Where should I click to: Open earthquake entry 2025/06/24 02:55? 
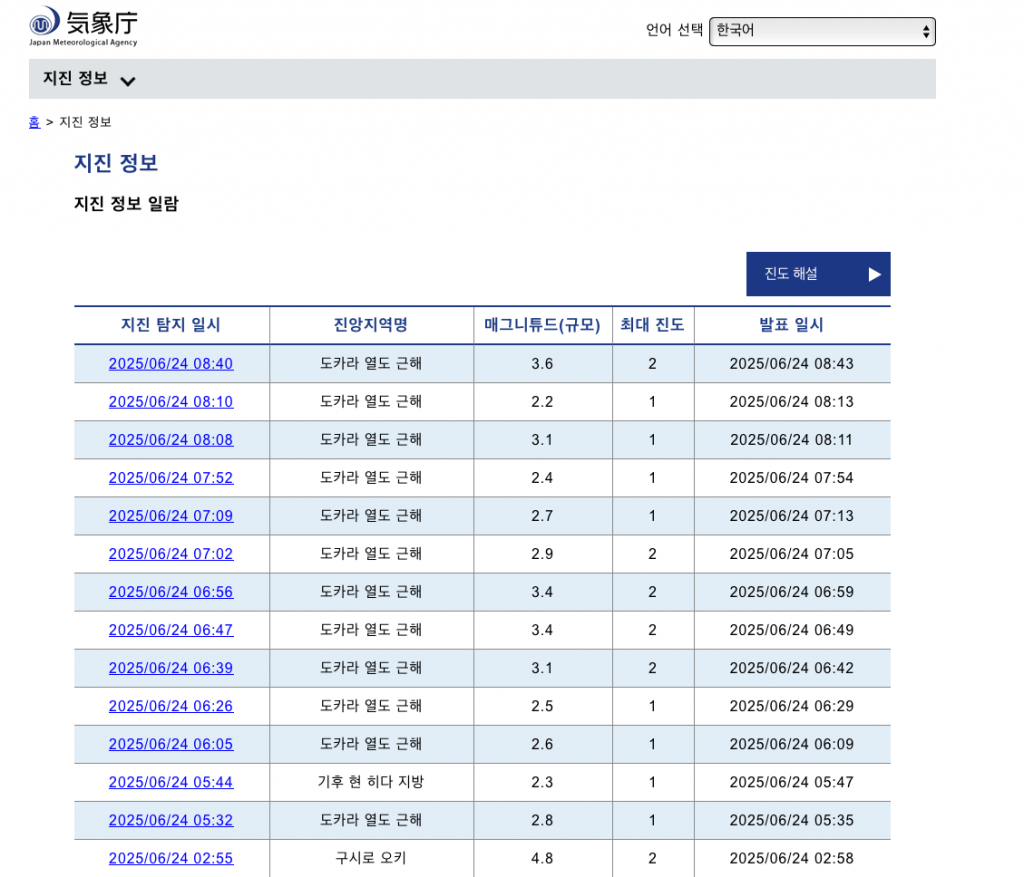coord(171,858)
